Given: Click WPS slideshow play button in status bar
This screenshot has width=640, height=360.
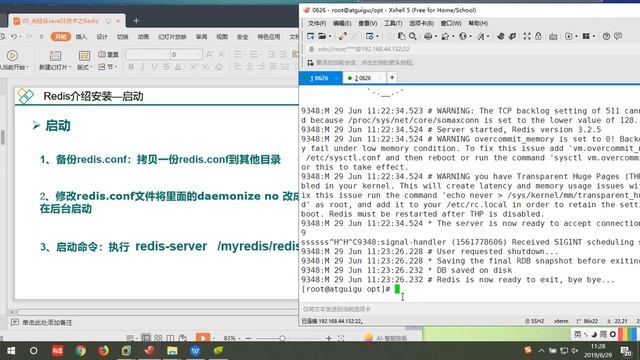Looking at the screenshot, I should click(203, 338).
